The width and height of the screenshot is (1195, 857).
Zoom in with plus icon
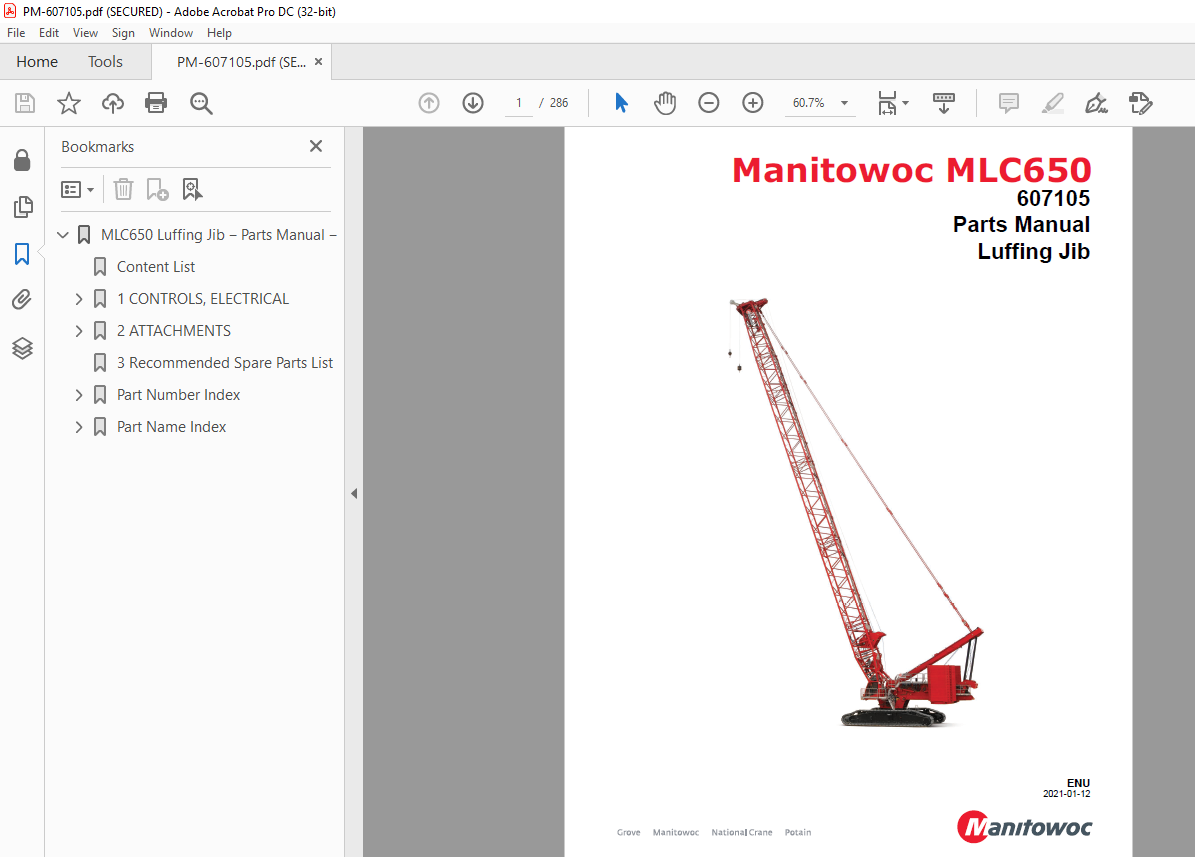753,103
